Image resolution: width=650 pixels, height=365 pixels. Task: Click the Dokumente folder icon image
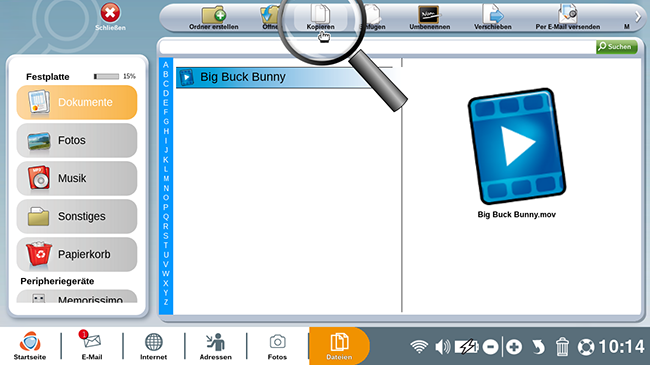pyautogui.click(x=39, y=102)
